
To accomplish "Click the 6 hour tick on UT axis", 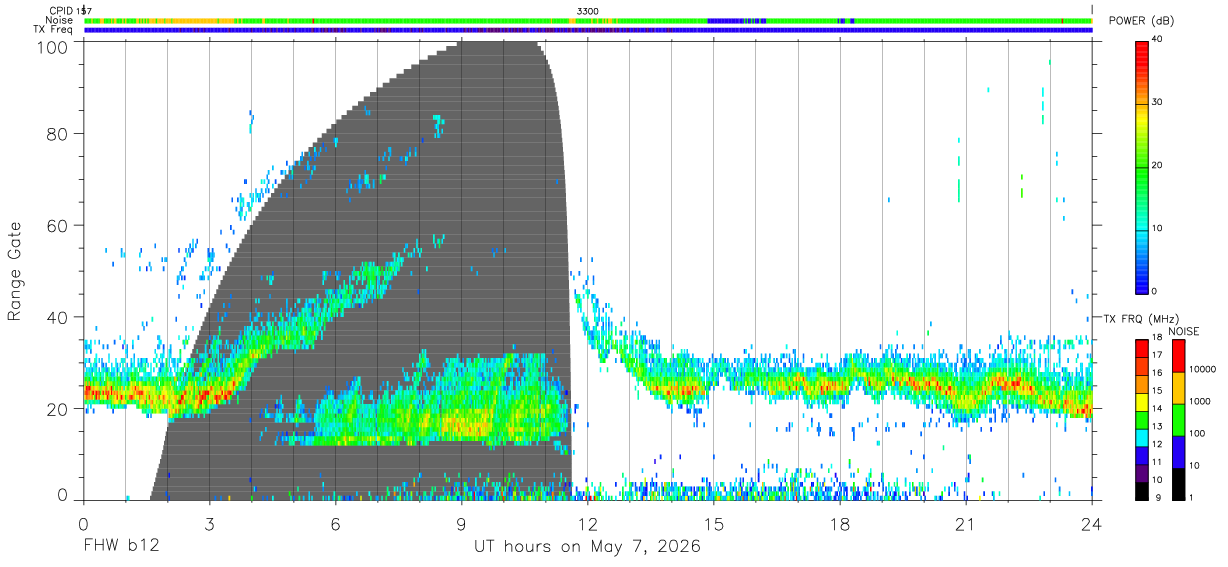I will pyautogui.click(x=335, y=524).
